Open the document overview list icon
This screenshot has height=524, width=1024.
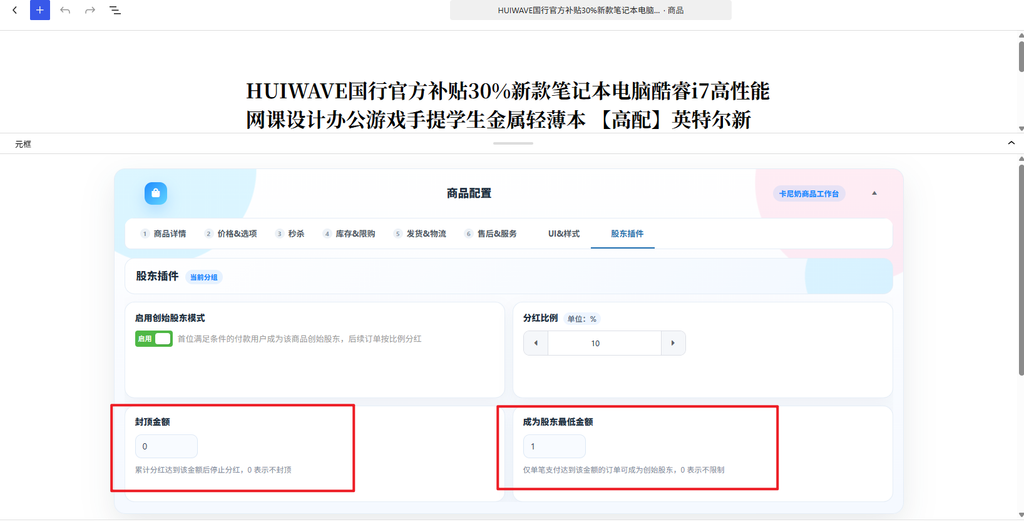coord(115,10)
